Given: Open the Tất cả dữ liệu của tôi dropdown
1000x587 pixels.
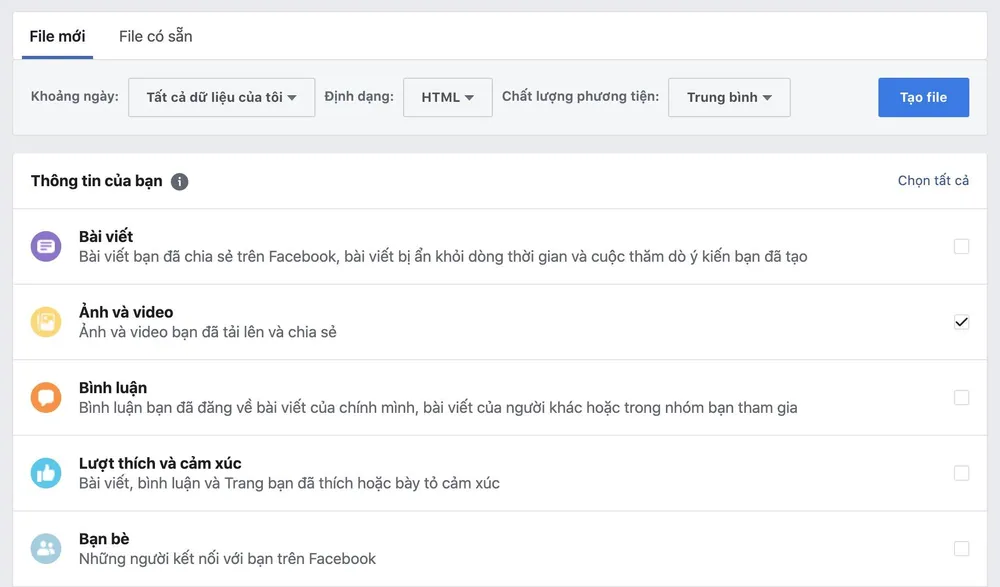Looking at the screenshot, I should click(x=221, y=97).
